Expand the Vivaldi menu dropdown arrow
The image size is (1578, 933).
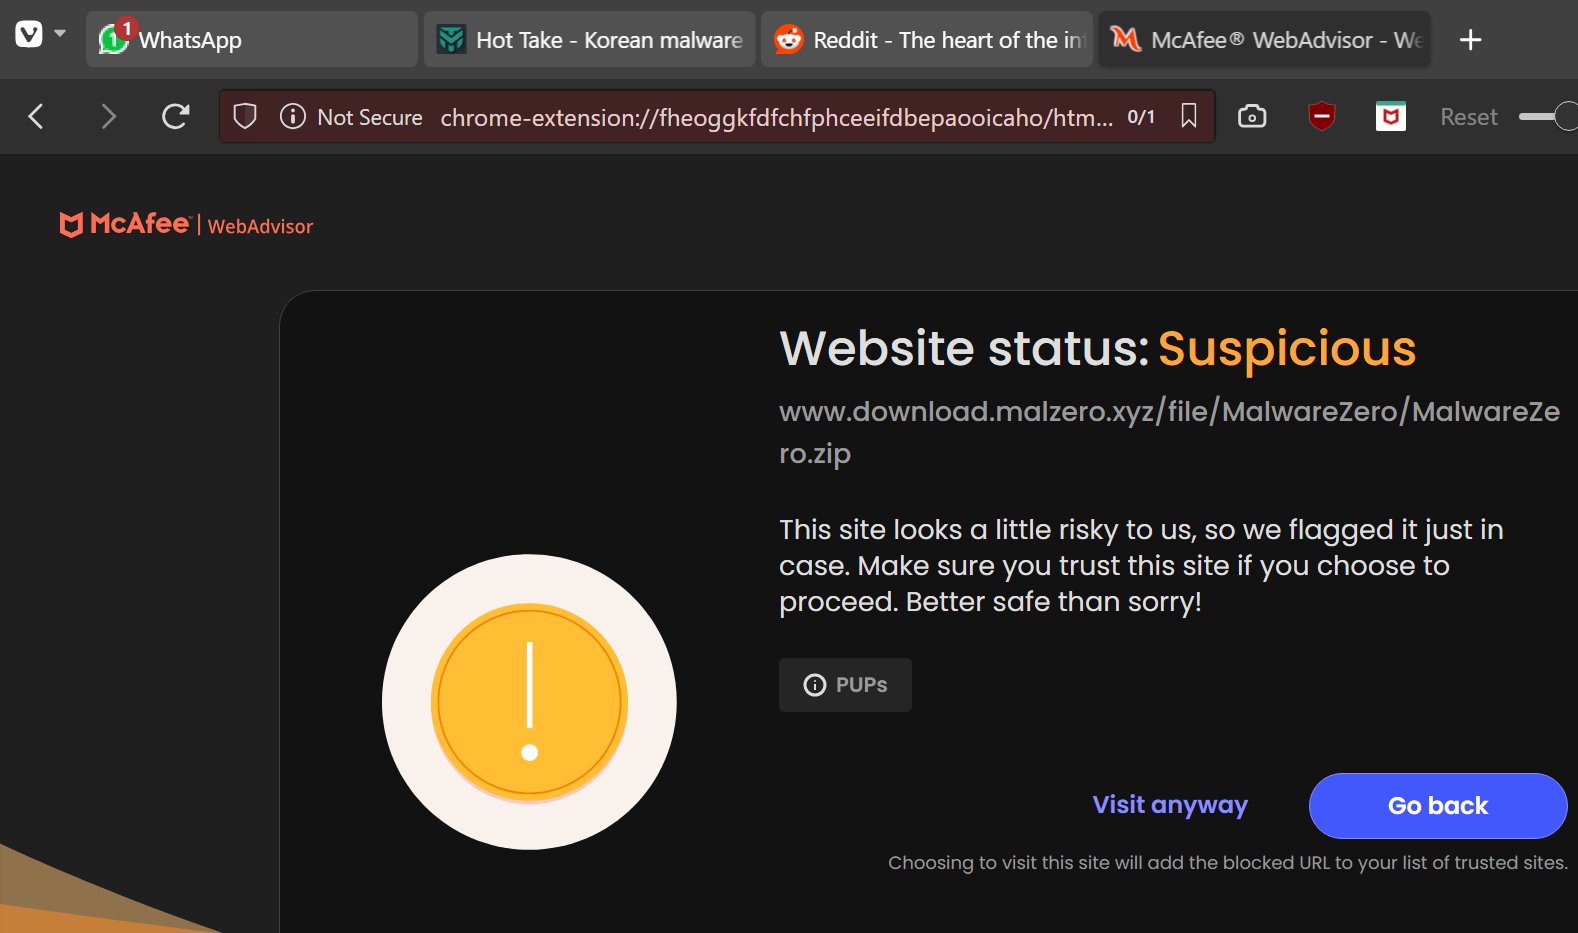[60, 34]
